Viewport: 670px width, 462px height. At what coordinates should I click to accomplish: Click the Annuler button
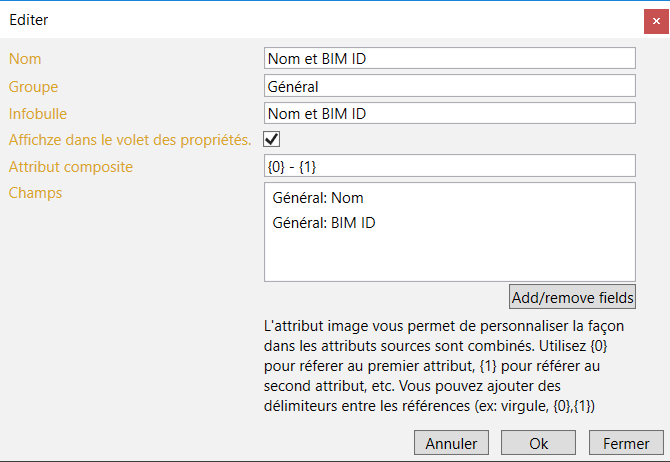(451, 442)
